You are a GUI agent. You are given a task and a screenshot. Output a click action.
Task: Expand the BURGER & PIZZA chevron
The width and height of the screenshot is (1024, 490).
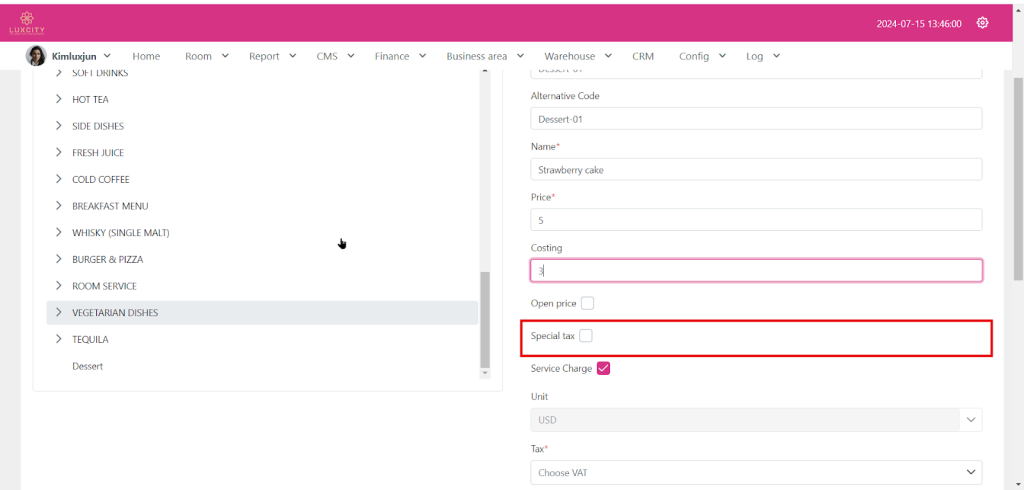(x=59, y=259)
